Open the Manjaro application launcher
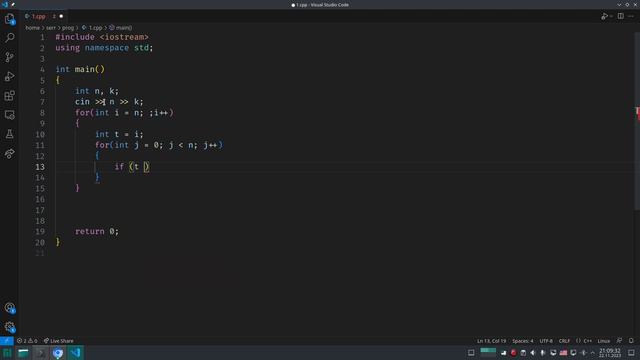This screenshot has width=640, height=360. [x=7, y=353]
